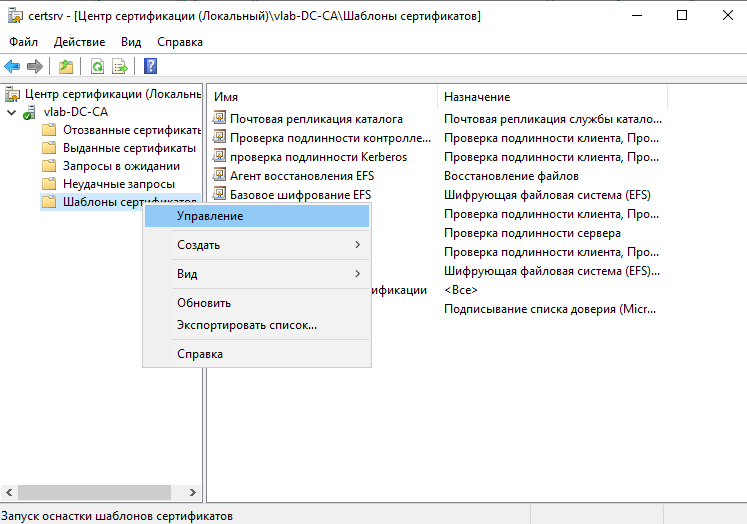The image size is (747, 524).
Task: Click the Back arrow toolbar icon
Action: tap(12, 66)
